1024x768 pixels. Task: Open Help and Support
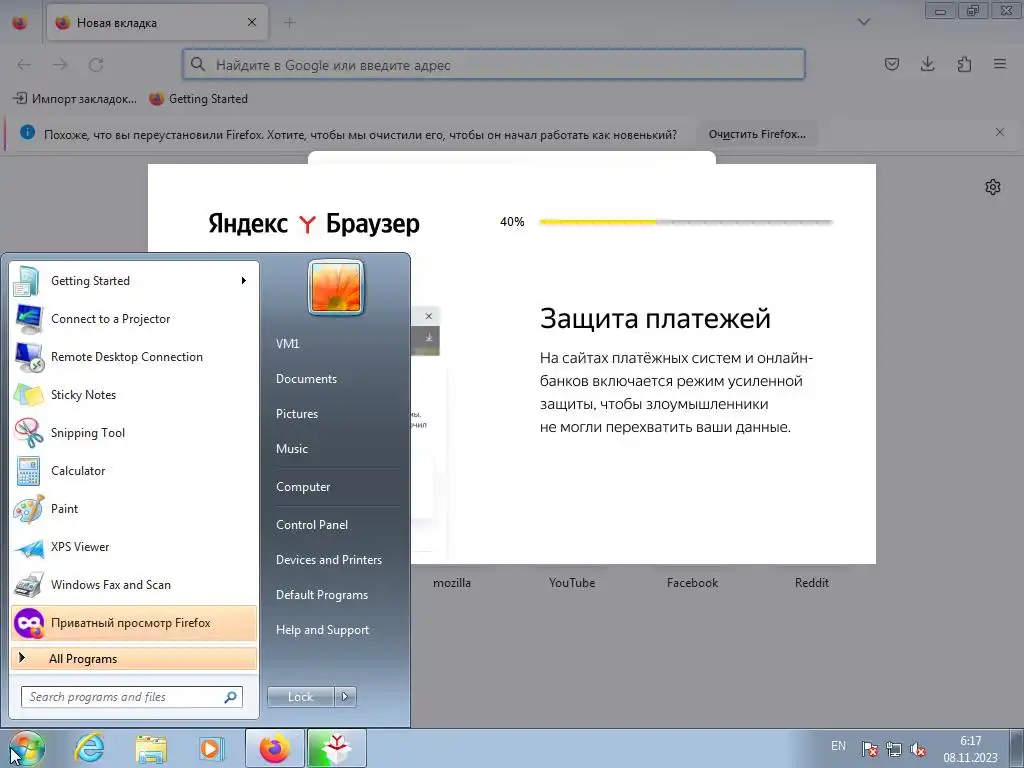[322, 630]
